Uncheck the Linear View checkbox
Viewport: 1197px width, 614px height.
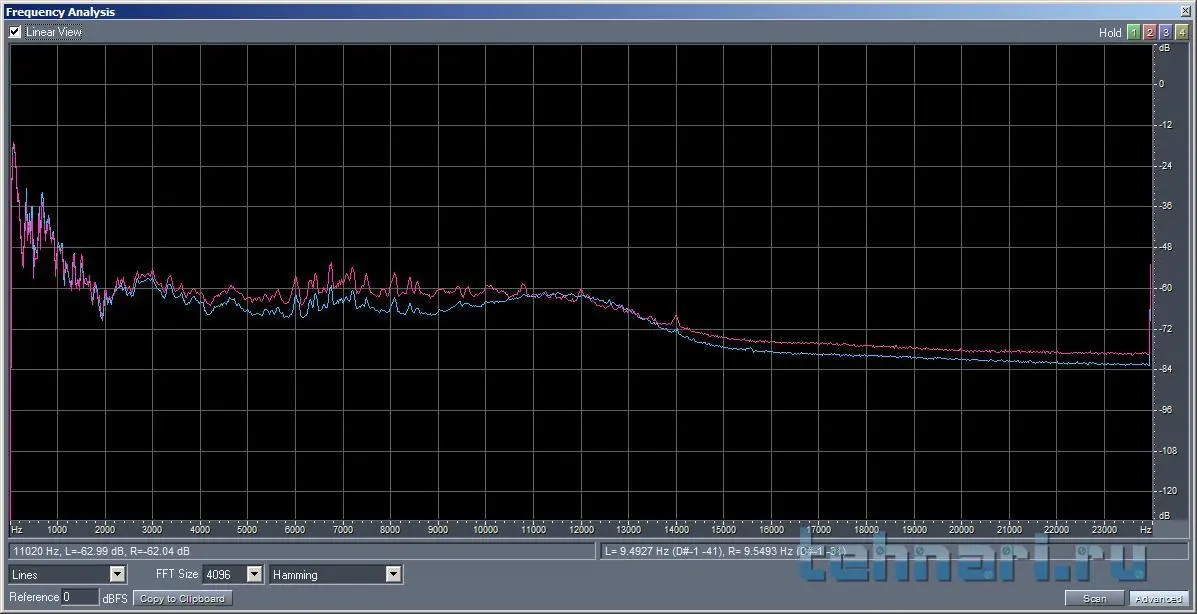[15, 32]
